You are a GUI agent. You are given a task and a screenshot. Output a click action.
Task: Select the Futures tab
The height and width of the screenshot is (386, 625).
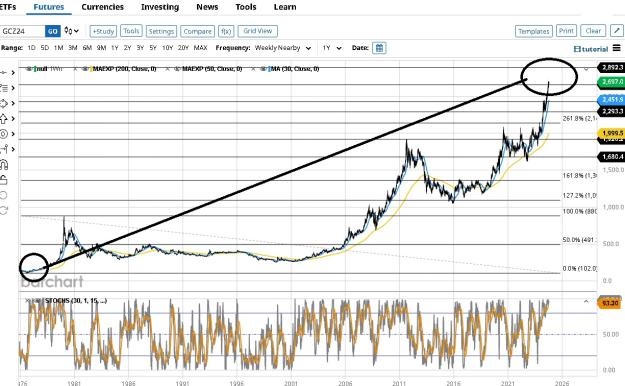click(x=49, y=7)
